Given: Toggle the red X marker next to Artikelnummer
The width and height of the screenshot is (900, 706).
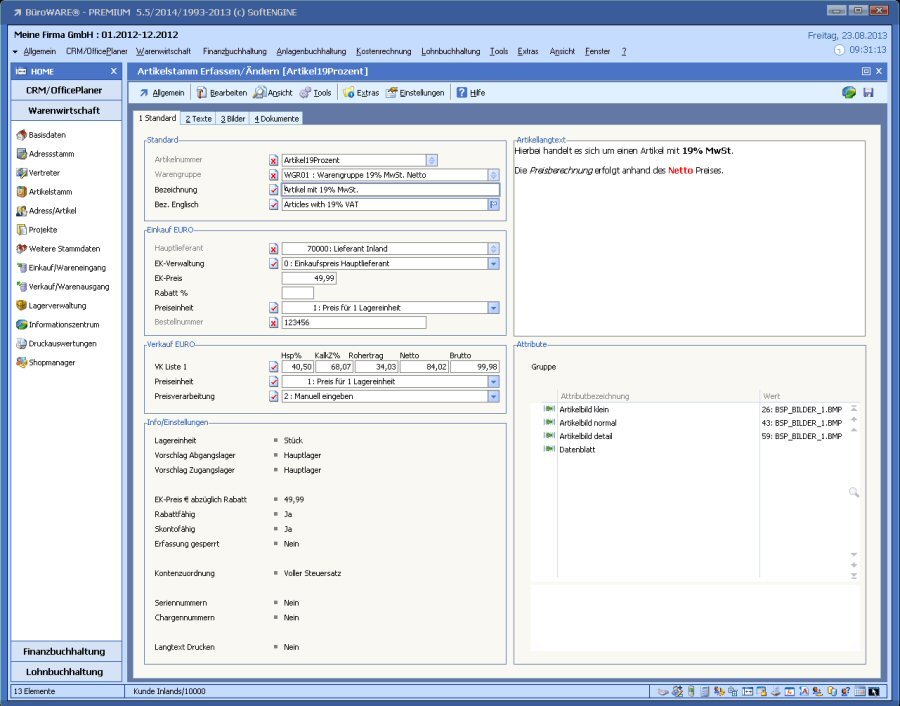Looking at the screenshot, I should tap(273, 160).
